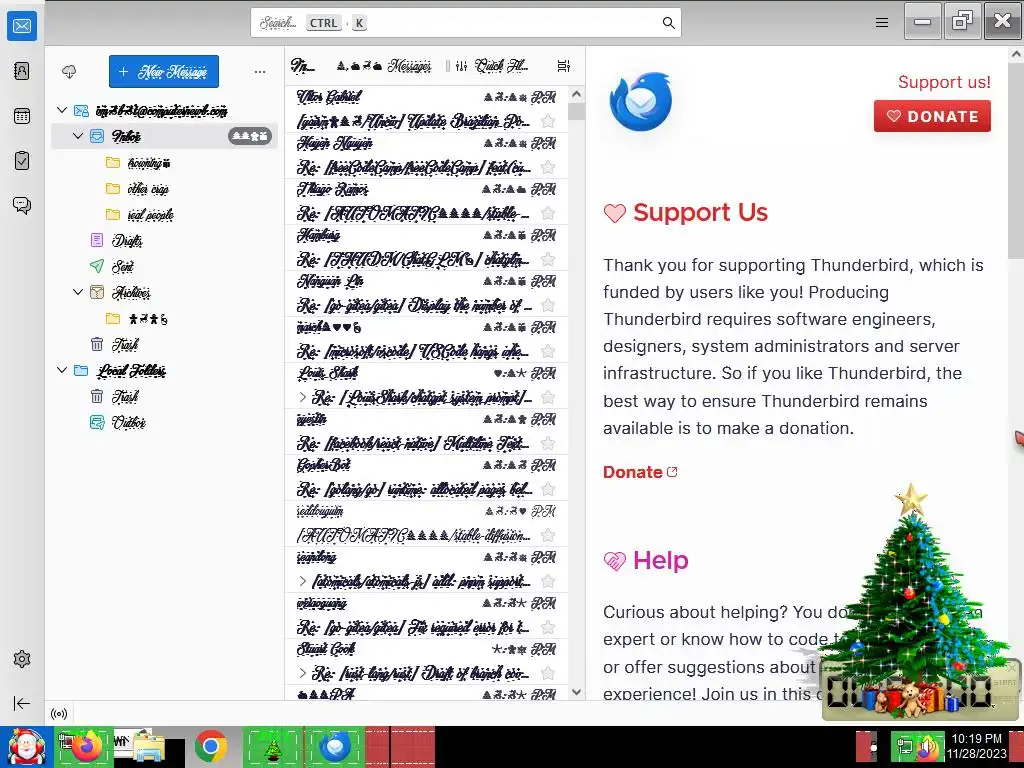Toggle the Quick Filter bar
Viewport: 1024px width, 768px height.
click(491, 65)
